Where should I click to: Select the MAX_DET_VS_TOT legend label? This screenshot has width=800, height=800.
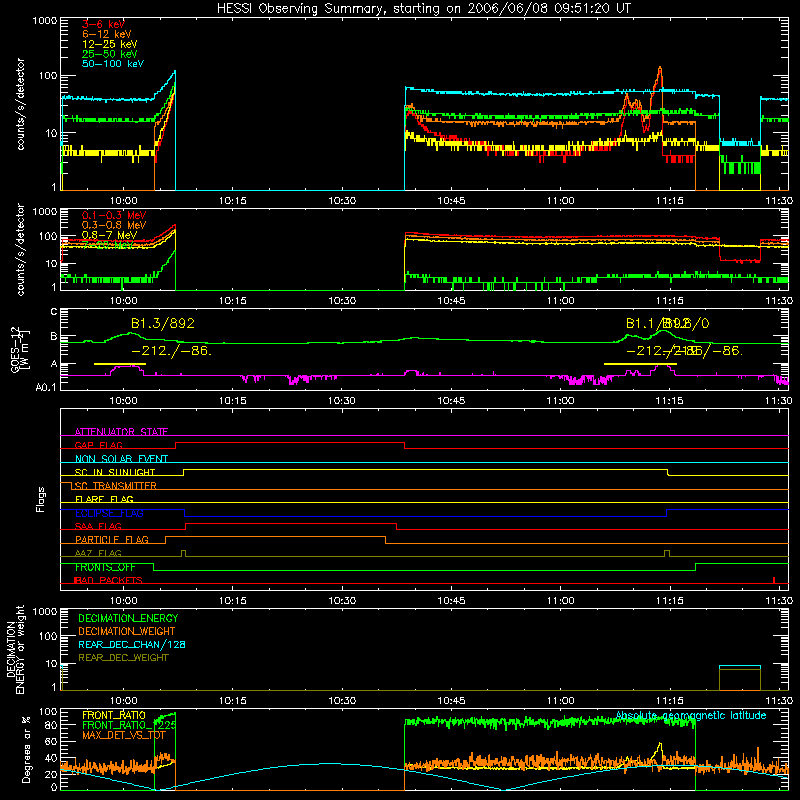(123, 735)
